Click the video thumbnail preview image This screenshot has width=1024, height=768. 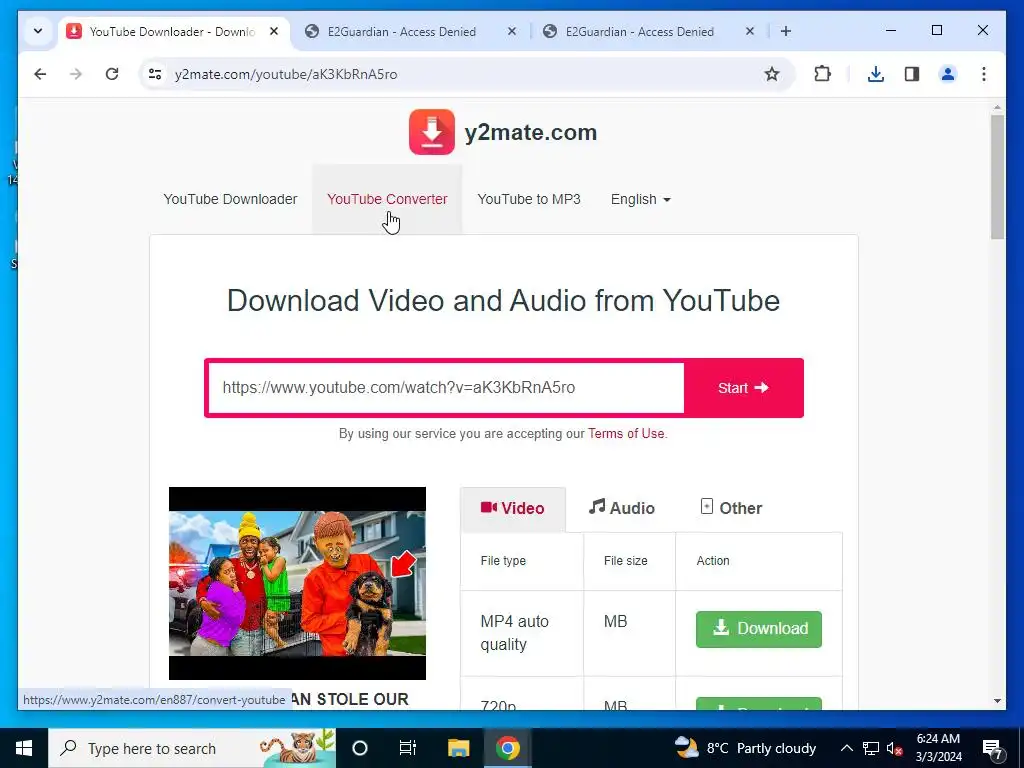297,583
